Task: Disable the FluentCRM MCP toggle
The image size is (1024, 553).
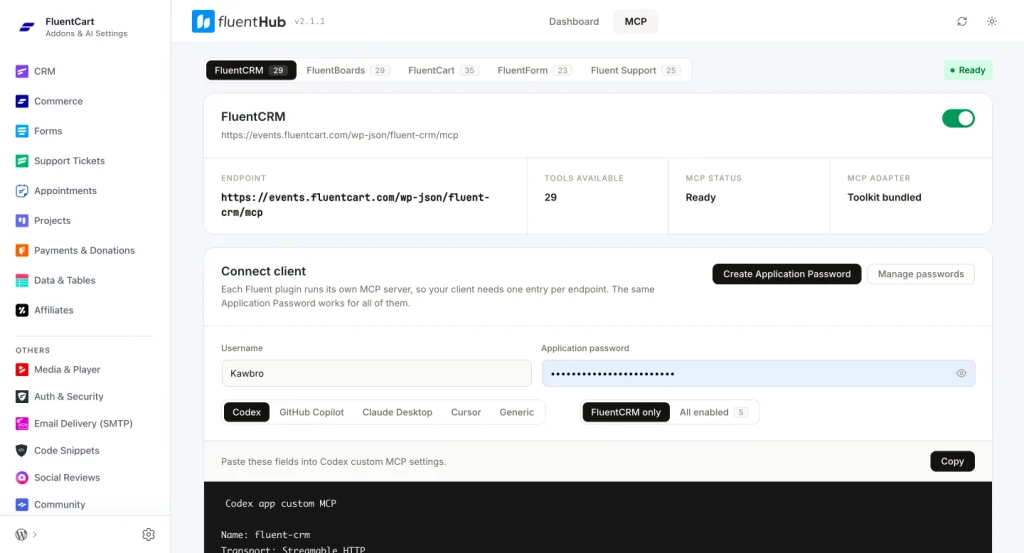Action: coord(958,118)
